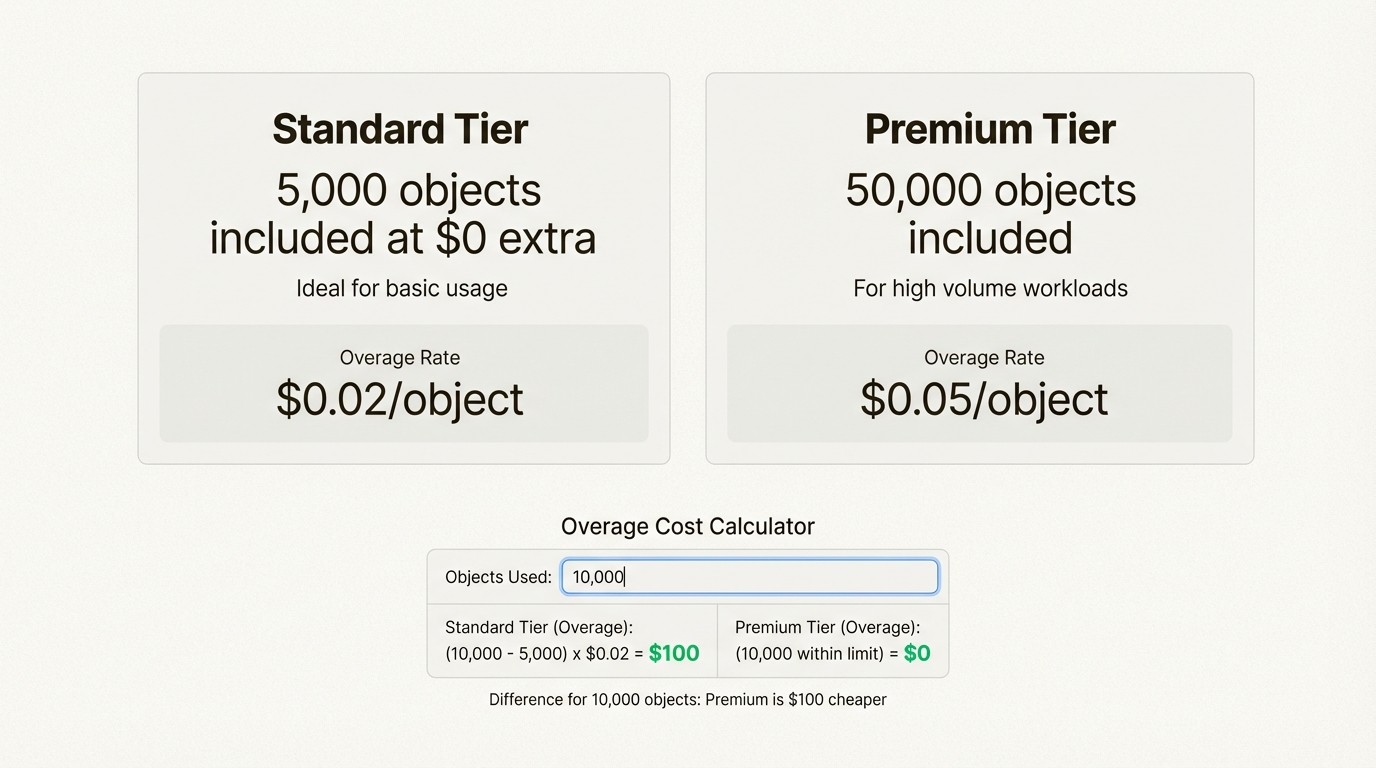Click the Objects Used input field

(x=749, y=576)
